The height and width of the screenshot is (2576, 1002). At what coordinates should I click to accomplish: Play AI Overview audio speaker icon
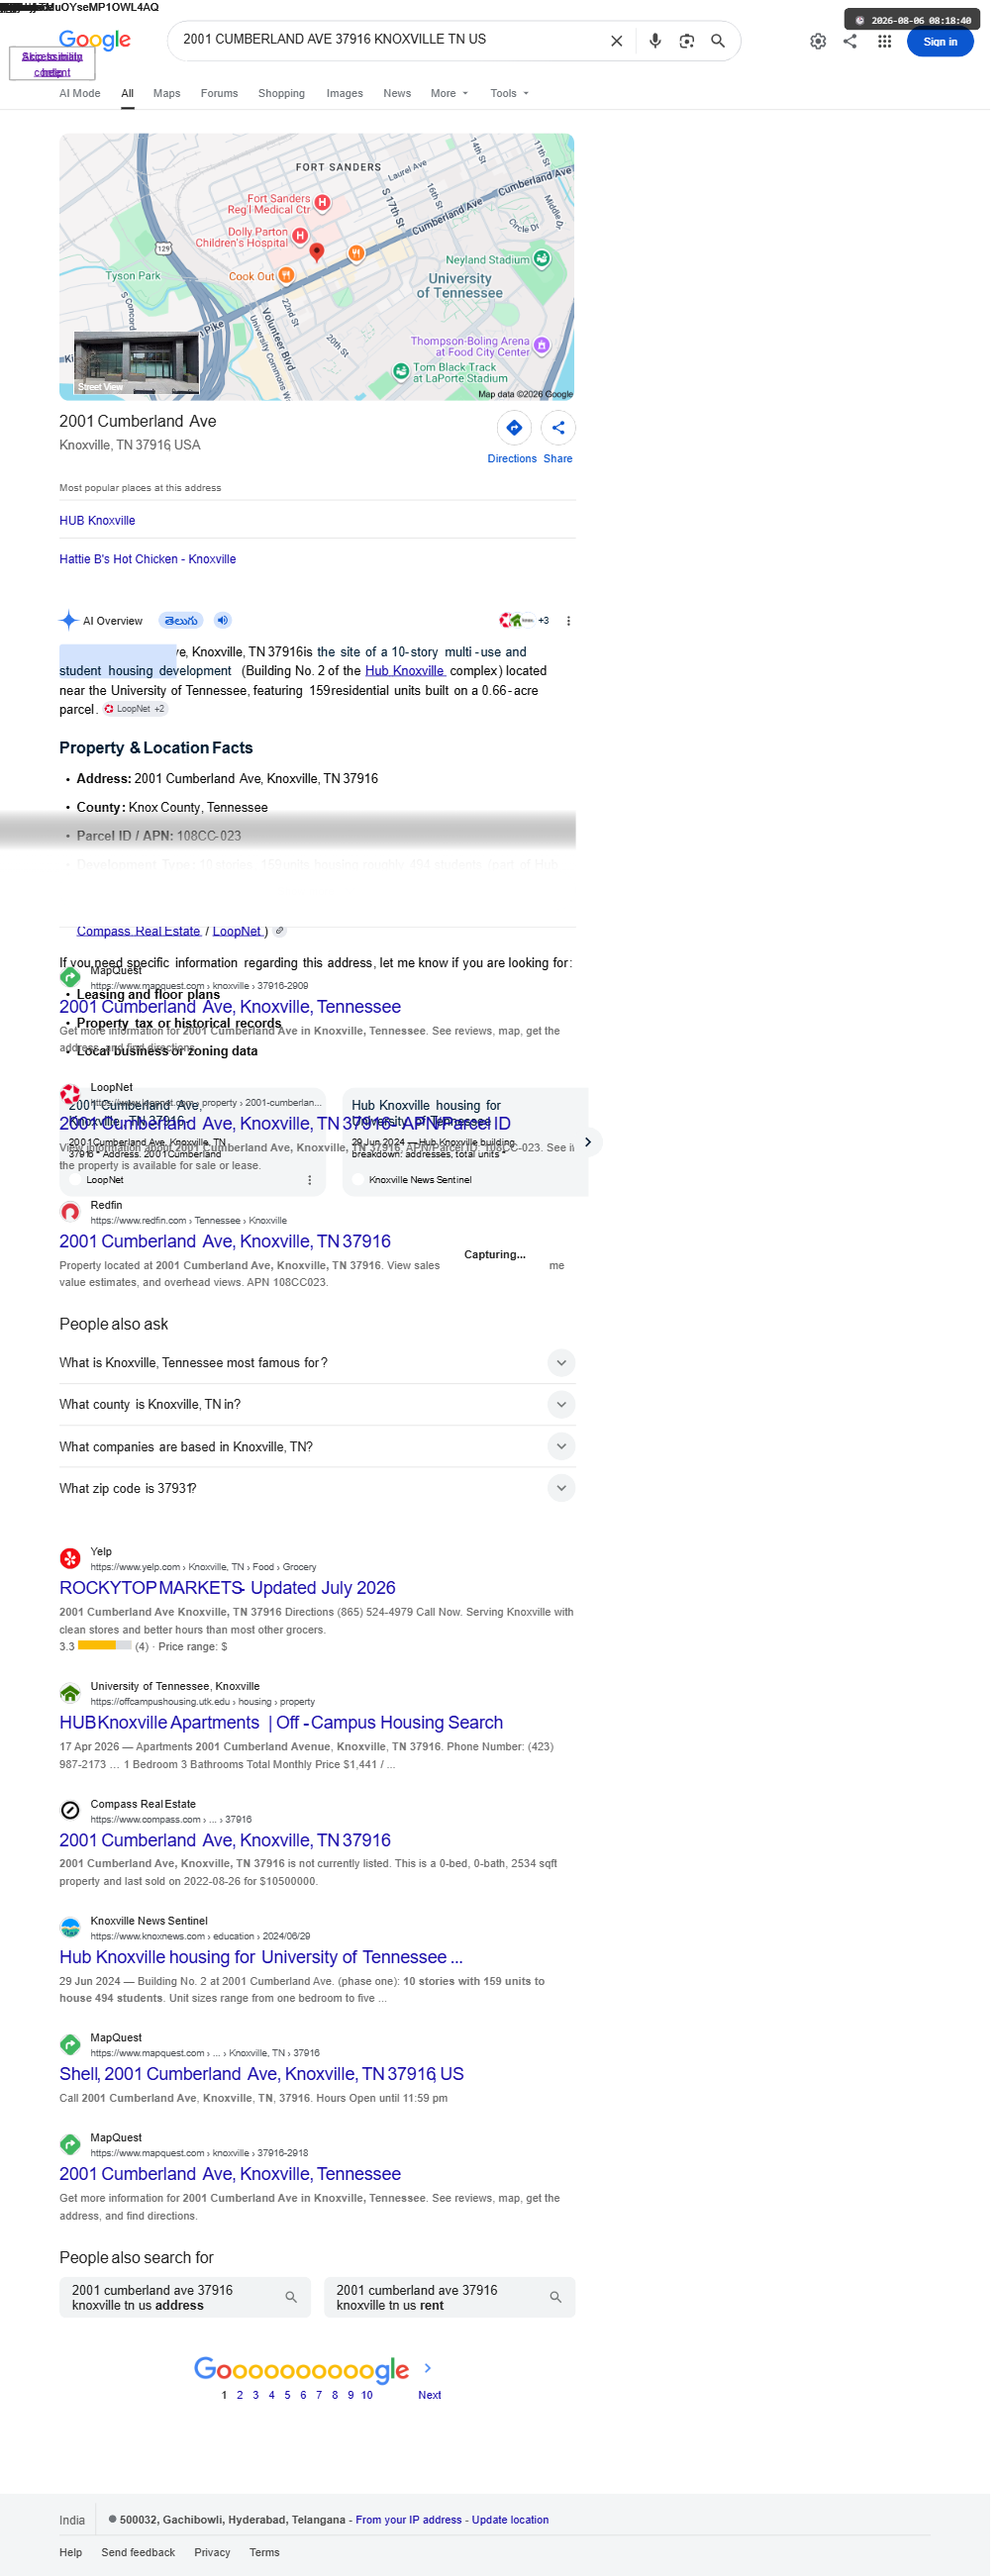point(225,621)
